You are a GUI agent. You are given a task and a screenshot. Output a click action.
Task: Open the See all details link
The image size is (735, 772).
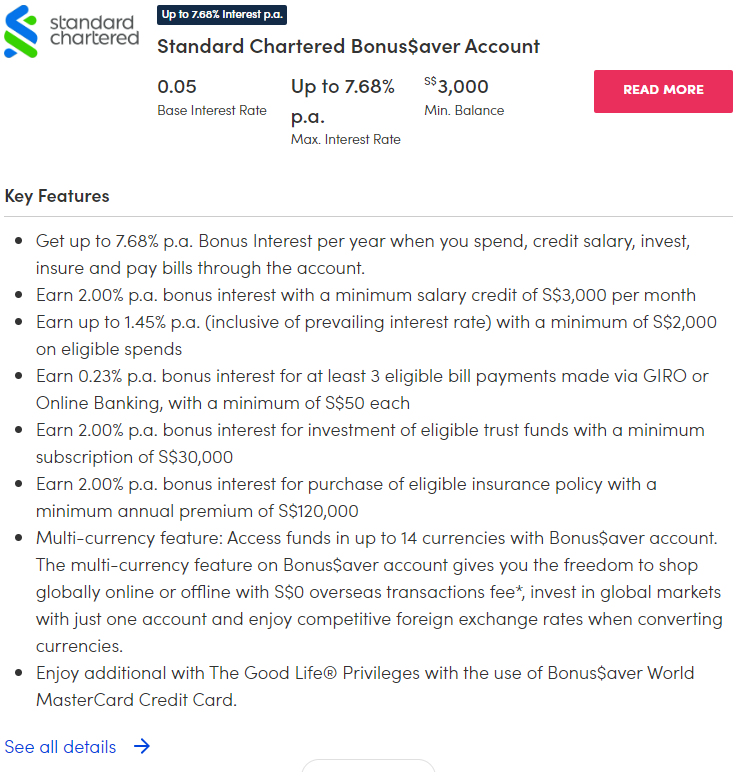click(x=61, y=747)
